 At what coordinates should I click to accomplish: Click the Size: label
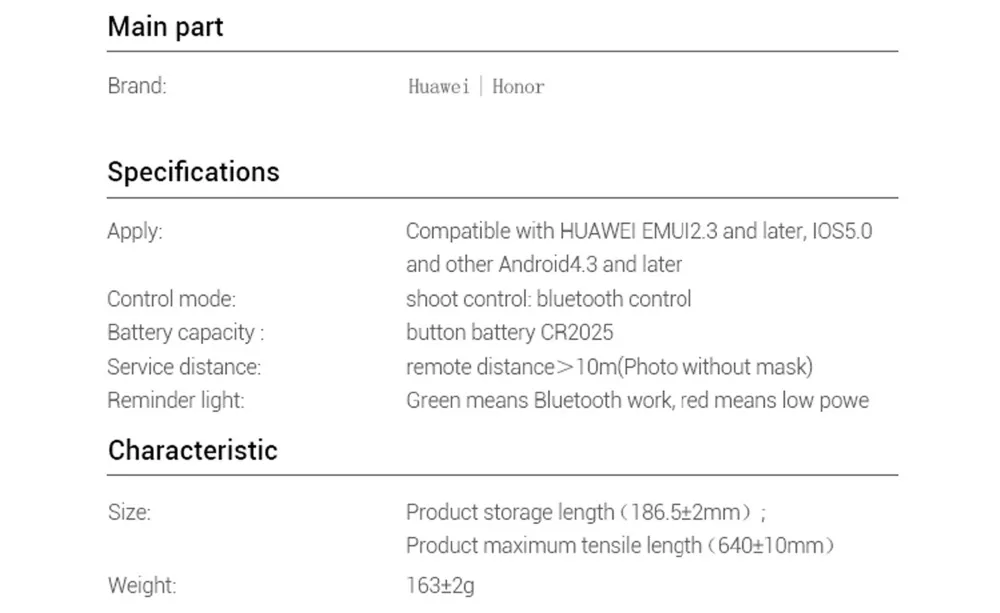[129, 512]
